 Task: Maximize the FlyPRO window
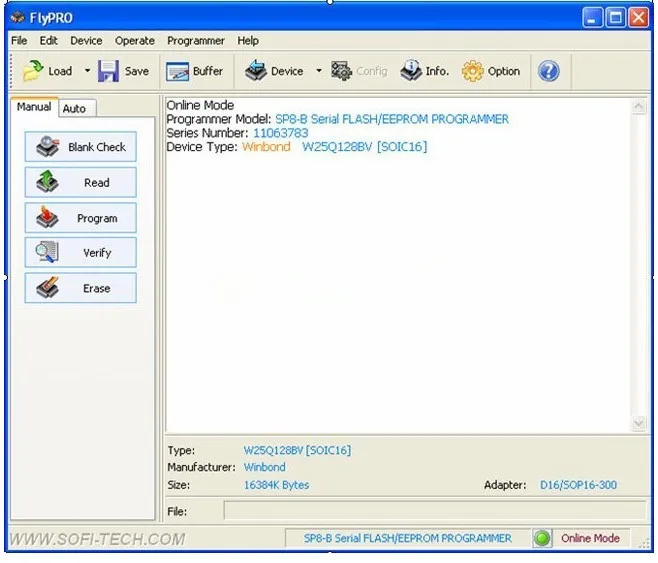[616, 18]
